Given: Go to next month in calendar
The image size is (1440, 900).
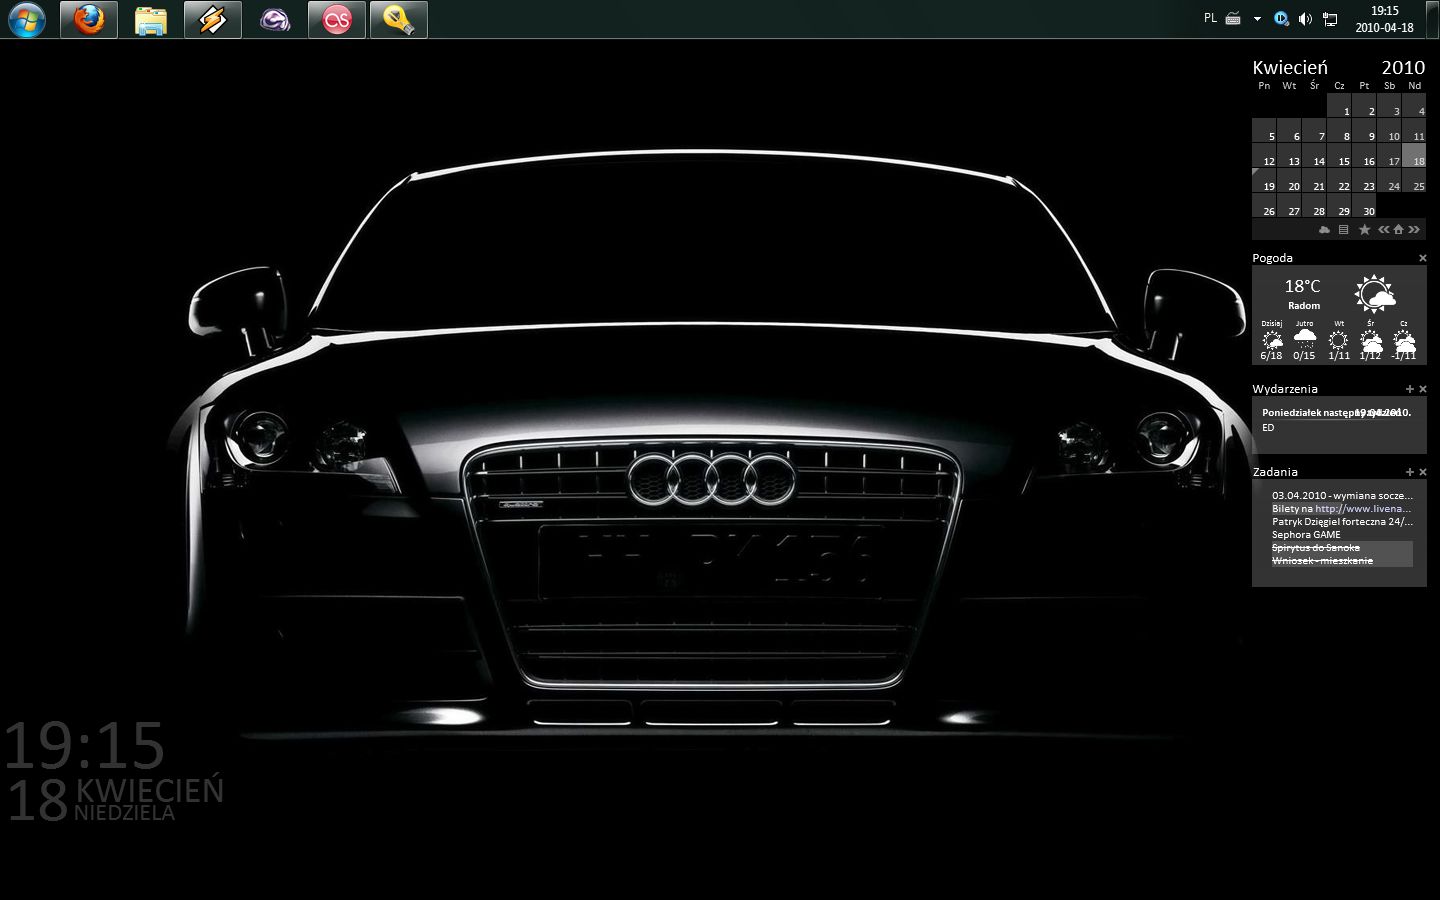Looking at the screenshot, I should pos(1414,230).
